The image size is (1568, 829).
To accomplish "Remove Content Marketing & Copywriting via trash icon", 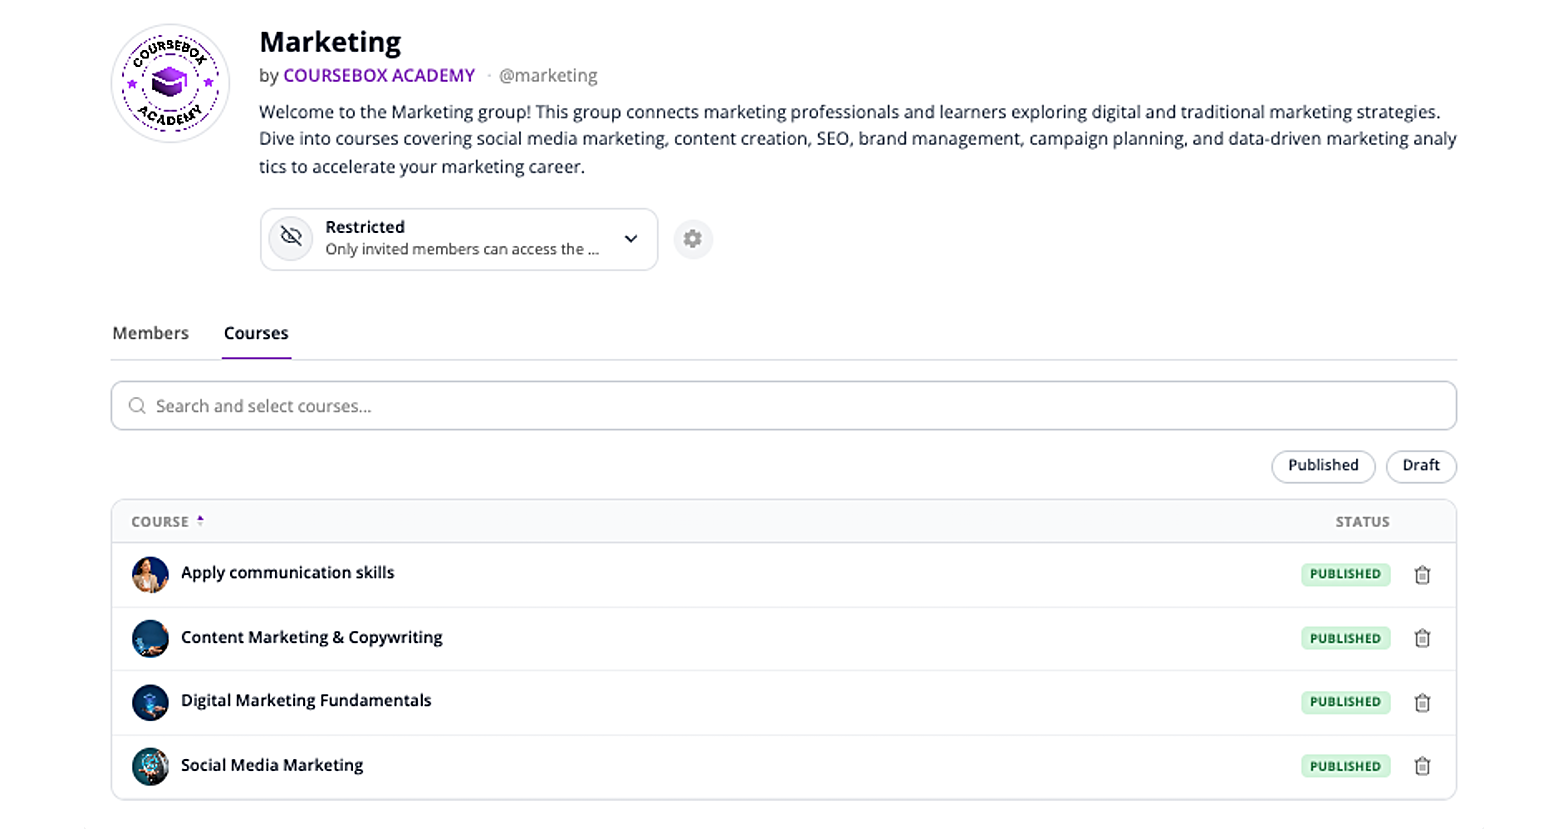I will point(1422,638).
